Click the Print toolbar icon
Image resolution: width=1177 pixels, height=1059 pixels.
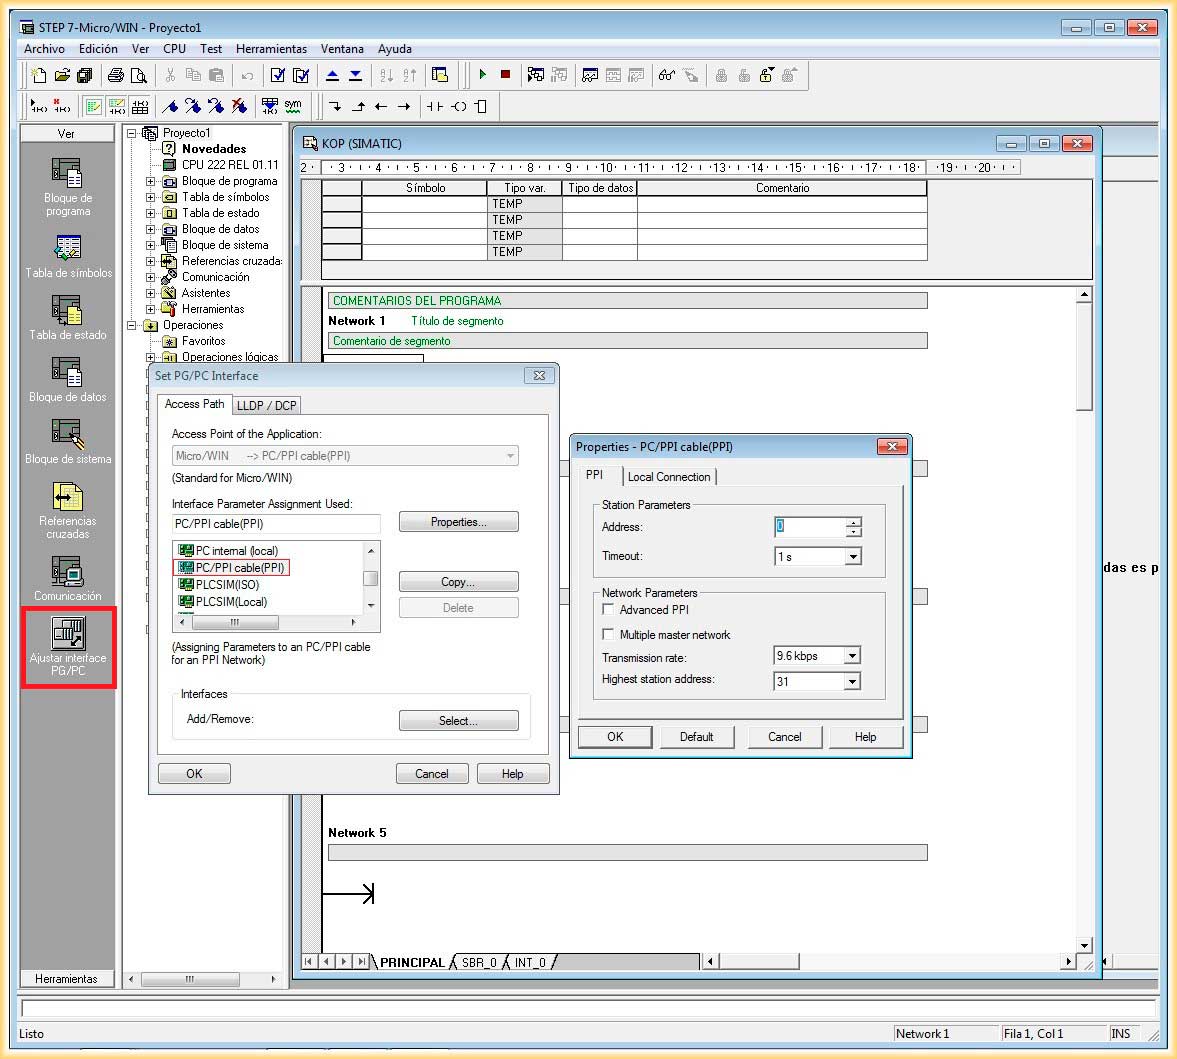pos(116,75)
